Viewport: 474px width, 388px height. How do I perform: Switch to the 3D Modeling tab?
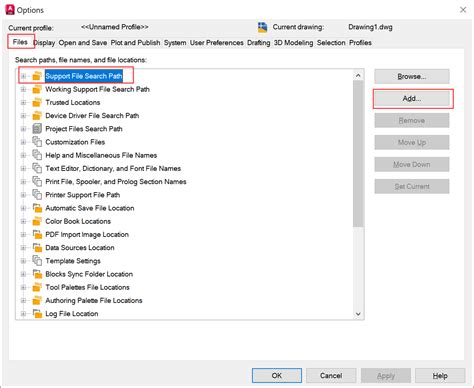click(293, 43)
